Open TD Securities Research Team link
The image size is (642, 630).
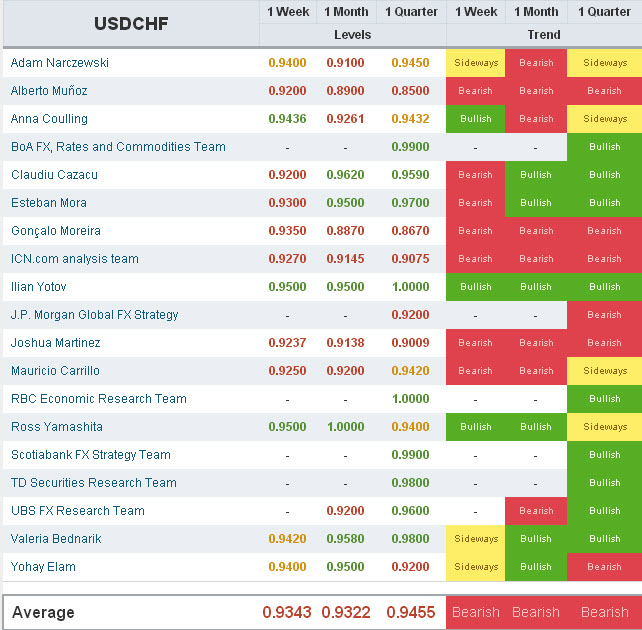pos(94,483)
